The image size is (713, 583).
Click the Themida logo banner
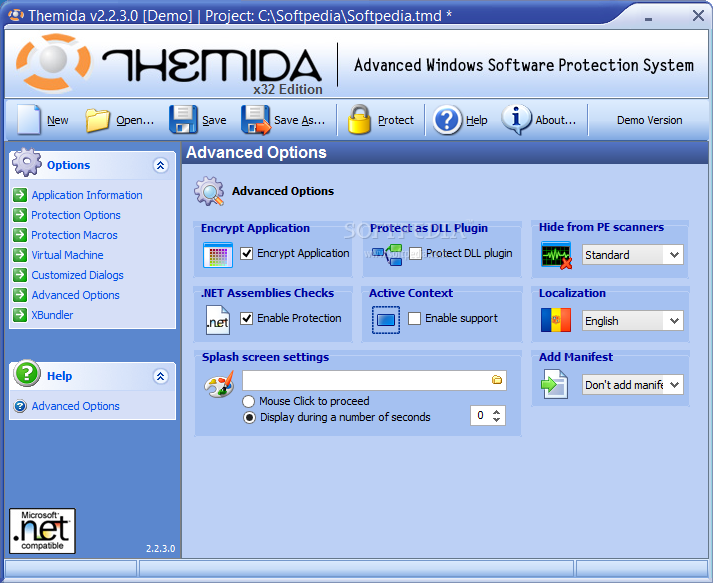(x=356, y=64)
